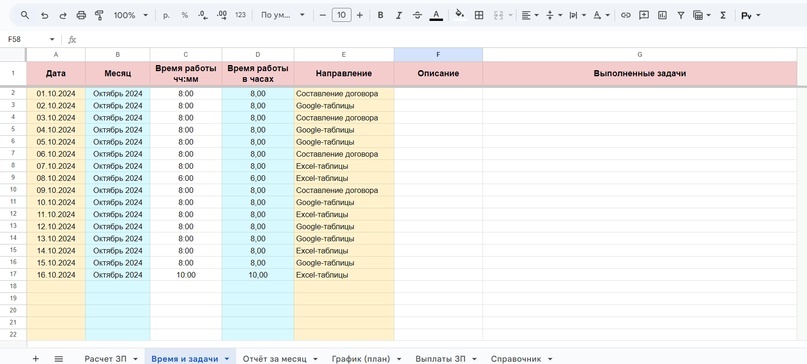This screenshot has width=807, height=364.
Task: Create a filter
Action: [681, 15]
